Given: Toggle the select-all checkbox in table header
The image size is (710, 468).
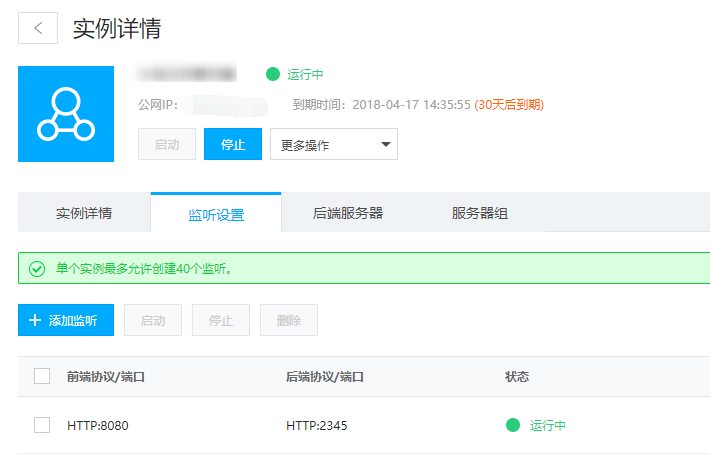Looking at the screenshot, I should [x=42, y=377].
